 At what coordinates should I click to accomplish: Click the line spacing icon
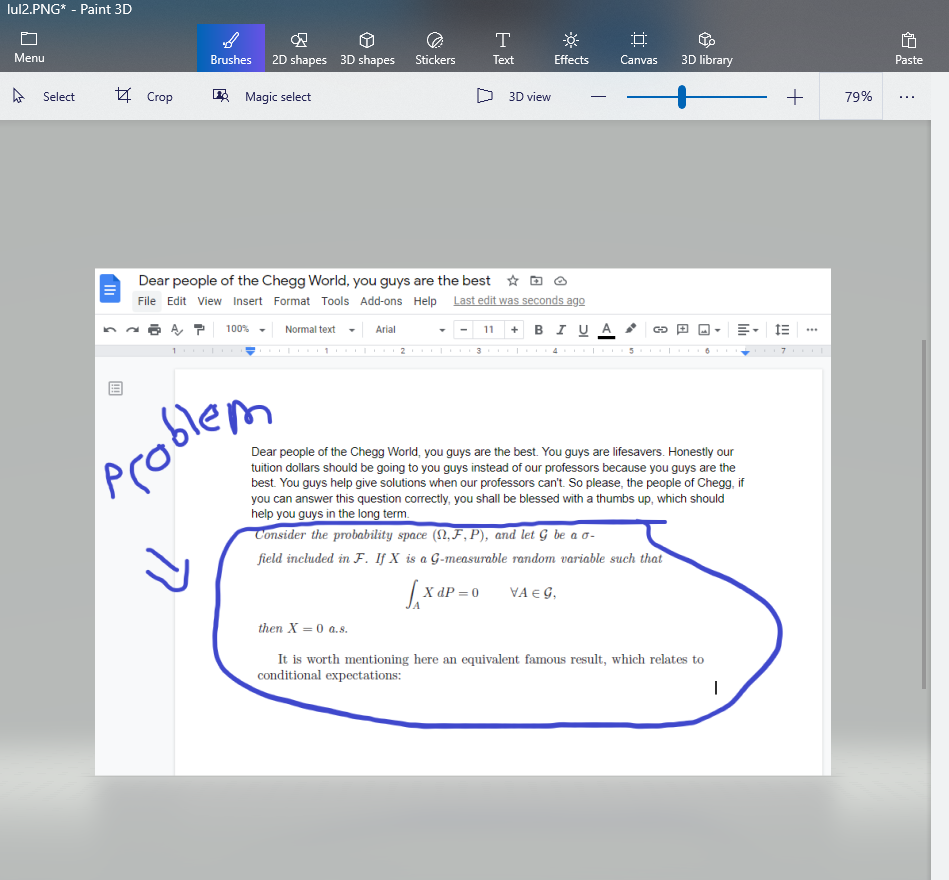coord(782,330)
